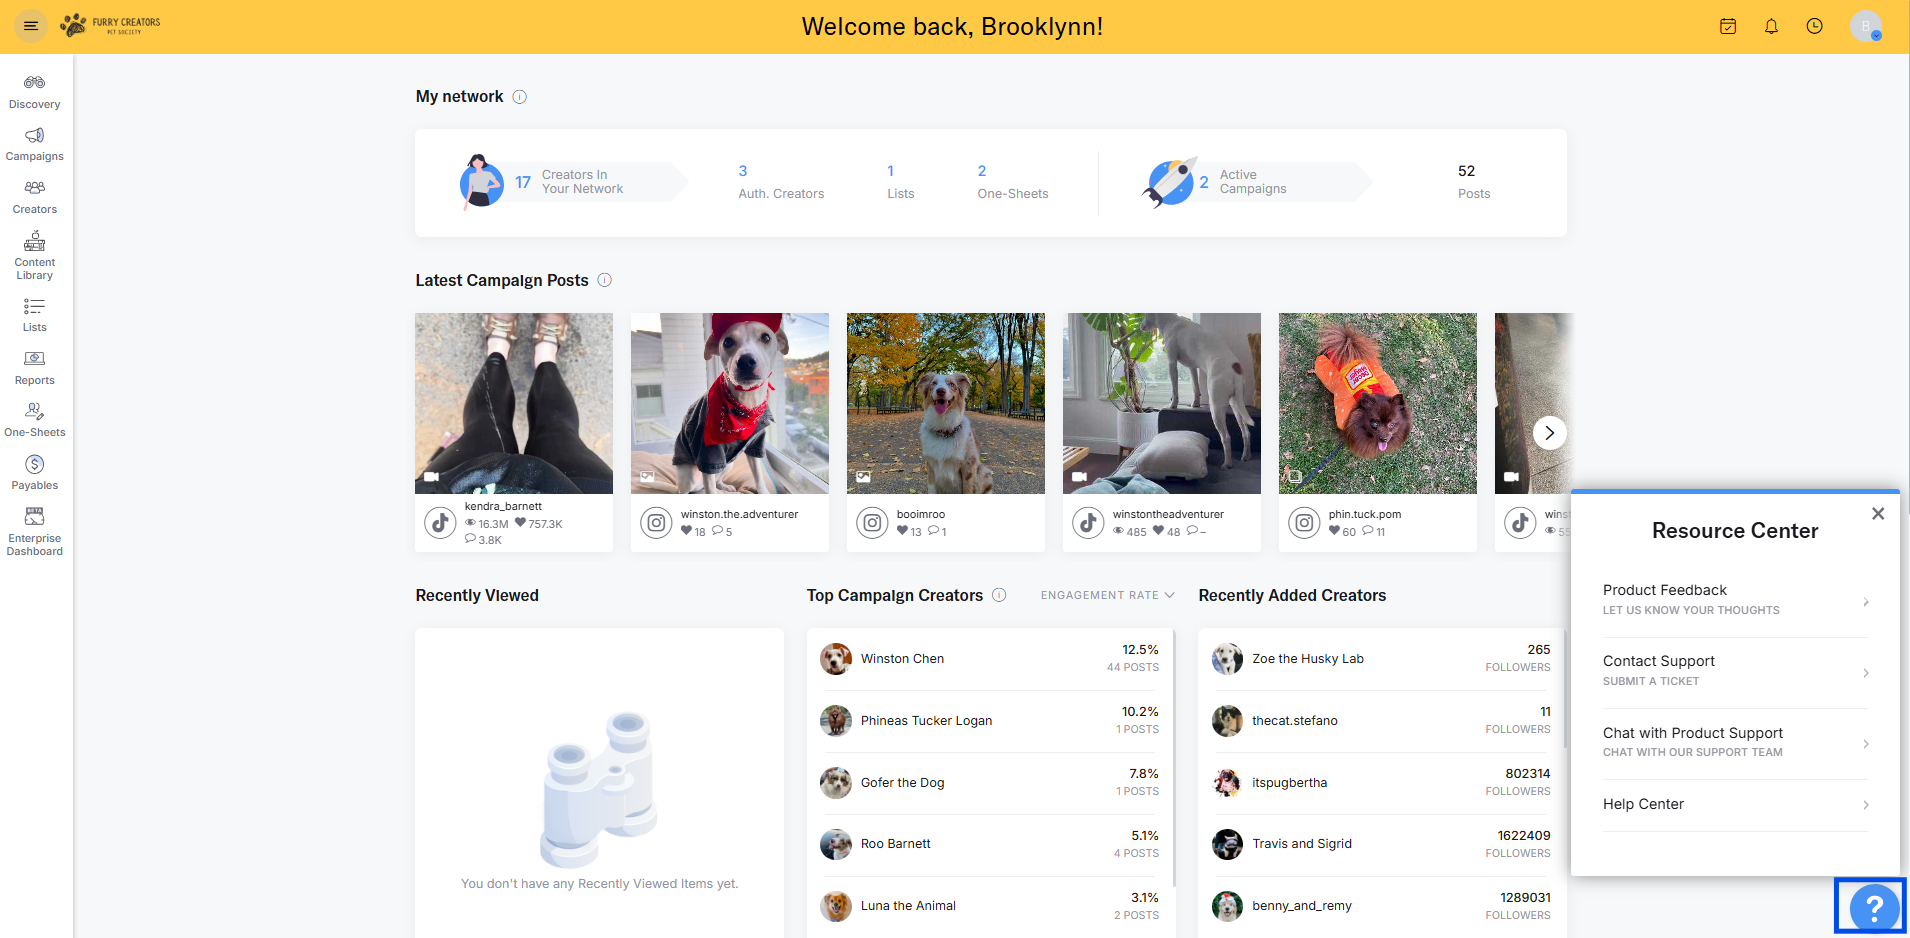The image size is (1910, 938).
Task: Open the calendar icon in top bar
Action: click(1728, 26)
